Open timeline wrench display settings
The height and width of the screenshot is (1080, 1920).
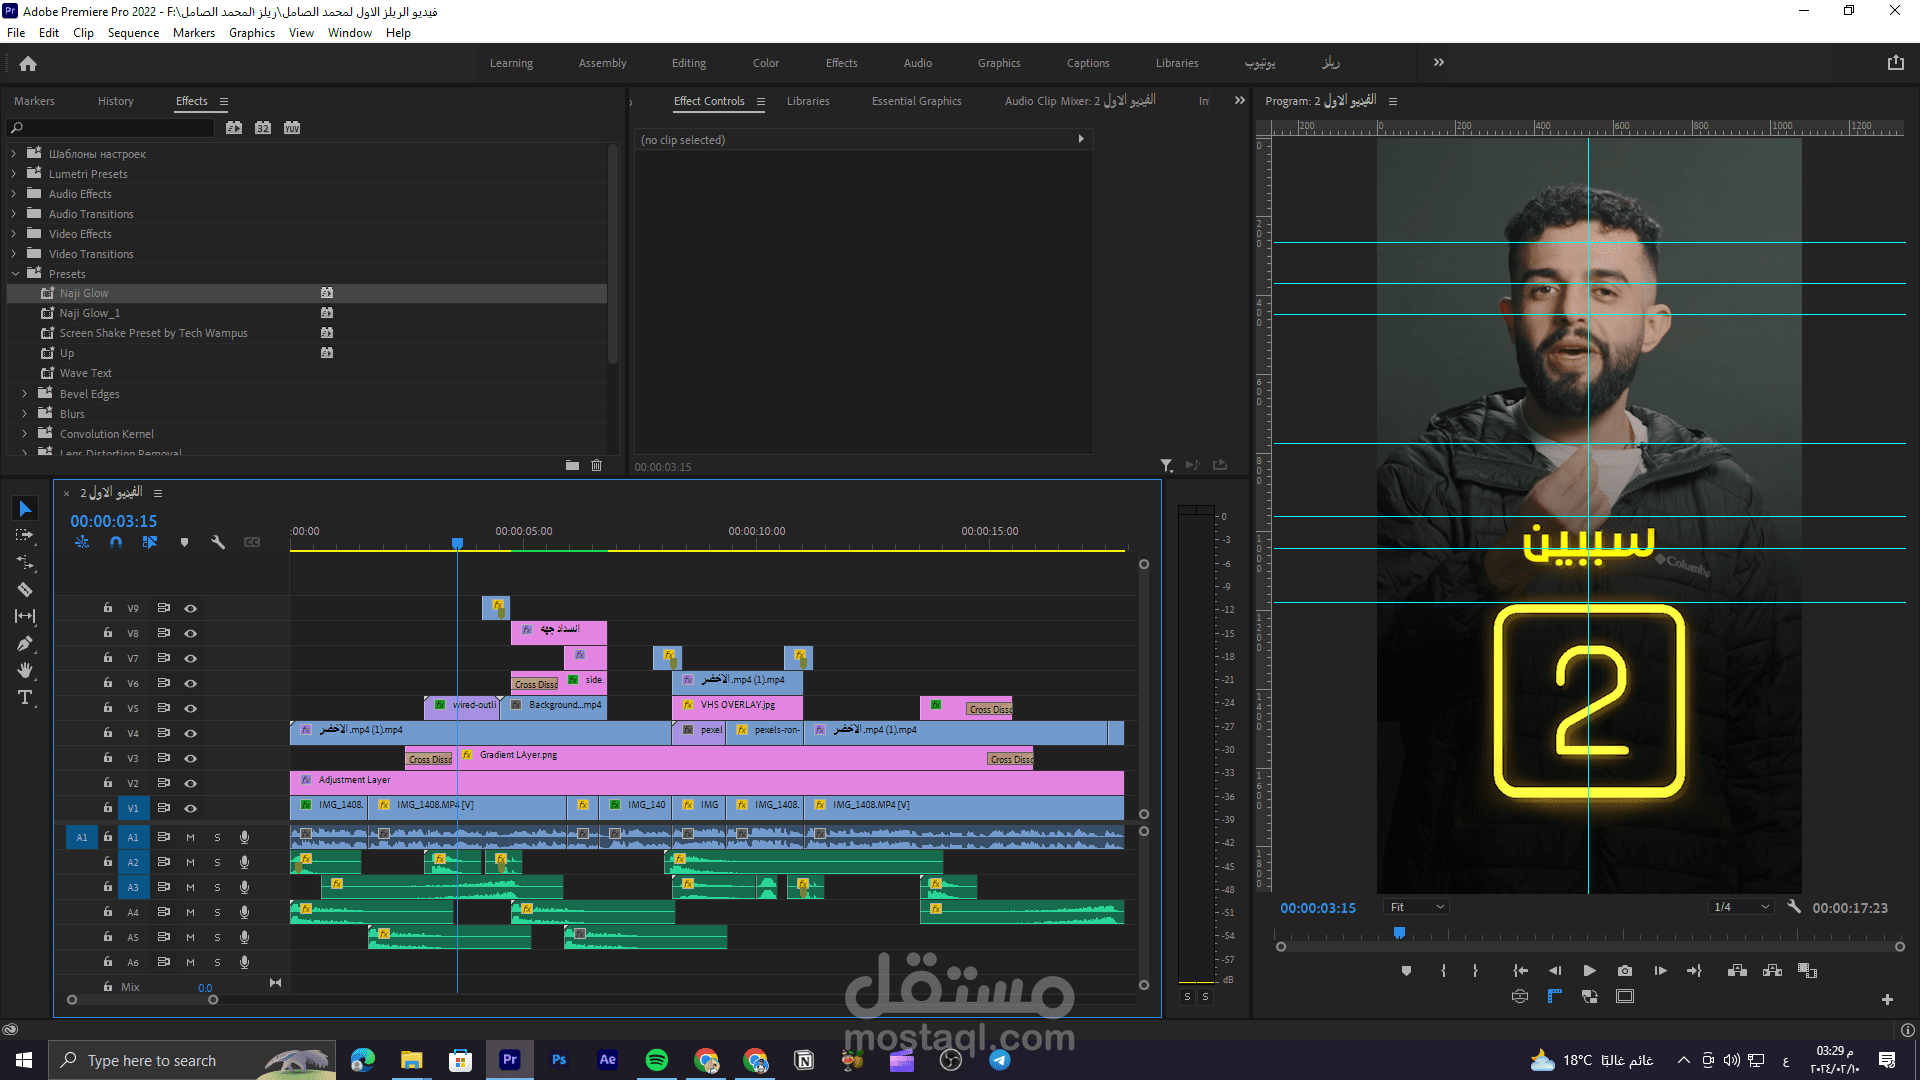point(218,542)
